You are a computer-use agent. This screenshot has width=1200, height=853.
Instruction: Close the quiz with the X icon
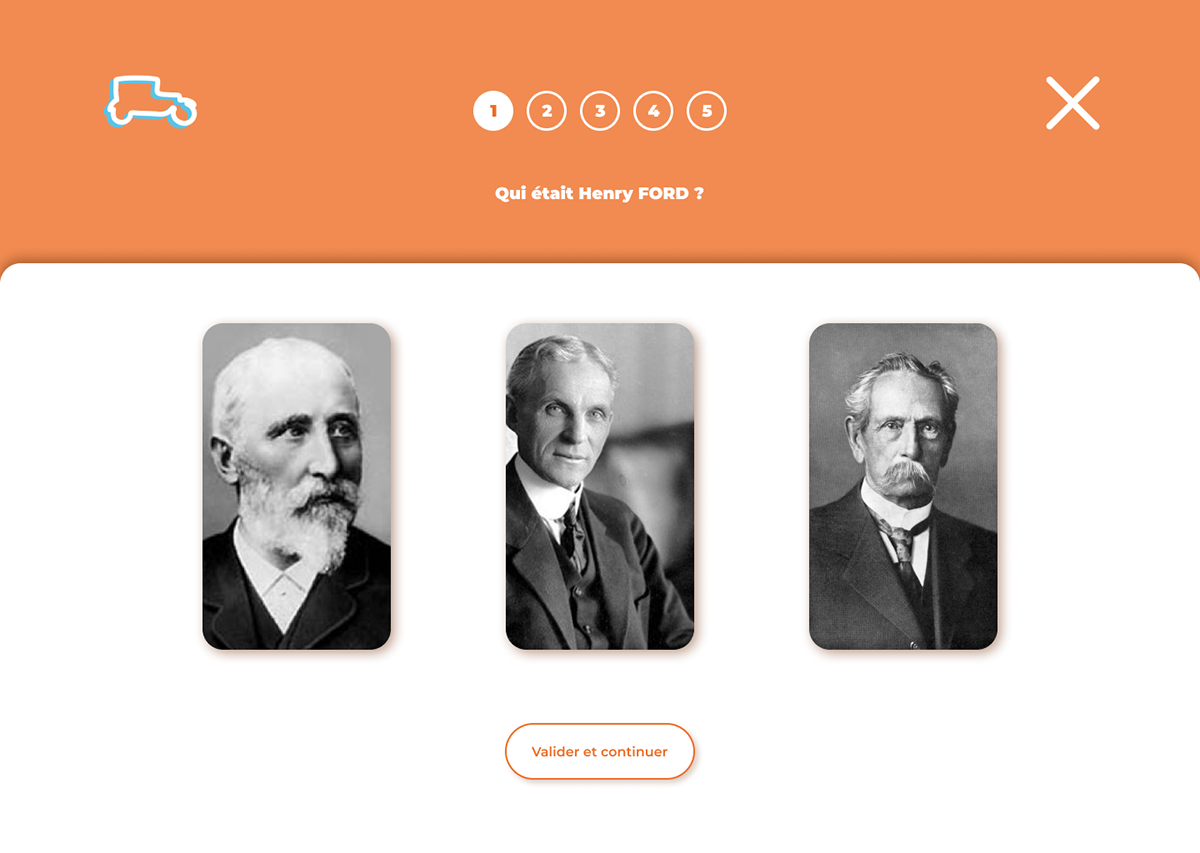(x=1073, y=103)
